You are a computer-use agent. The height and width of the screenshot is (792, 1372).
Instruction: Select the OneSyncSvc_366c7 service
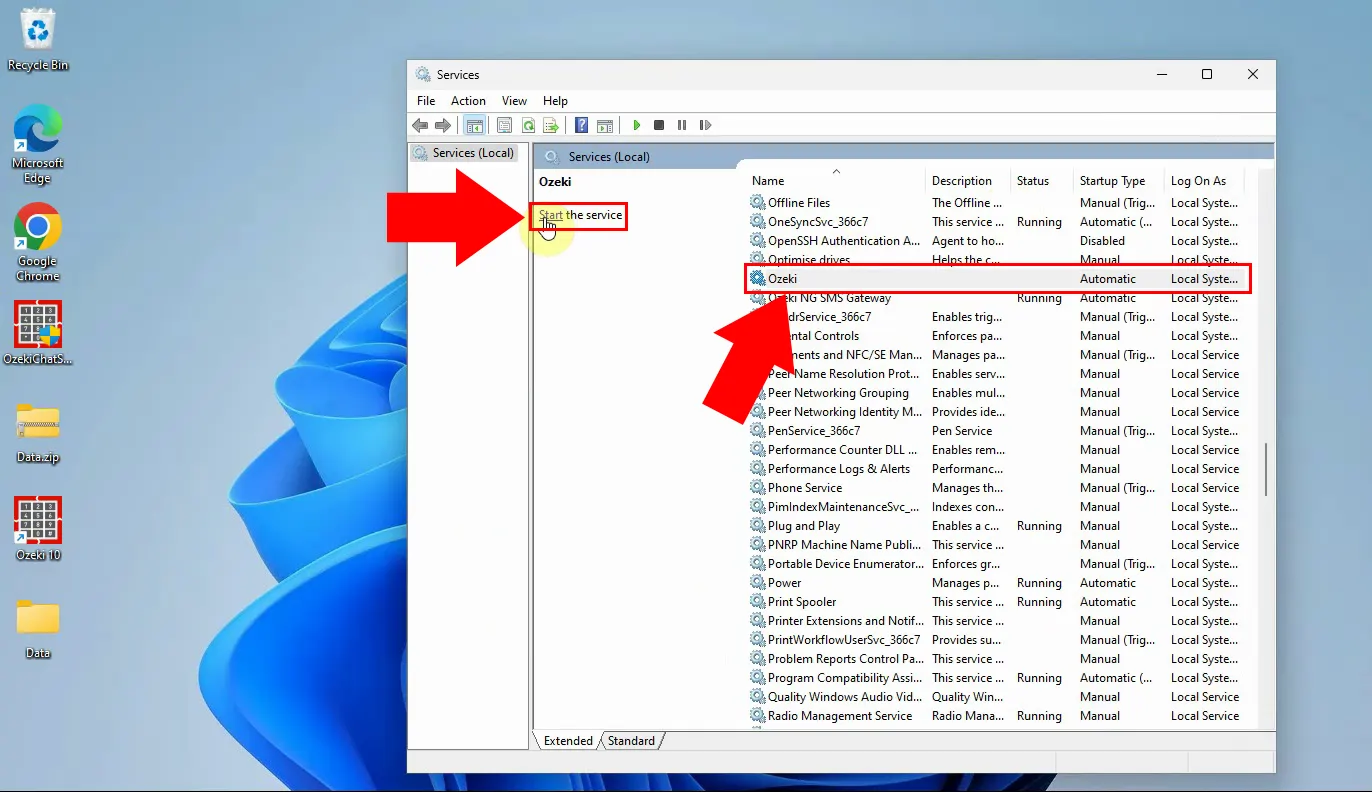click(x=818, y=222)
